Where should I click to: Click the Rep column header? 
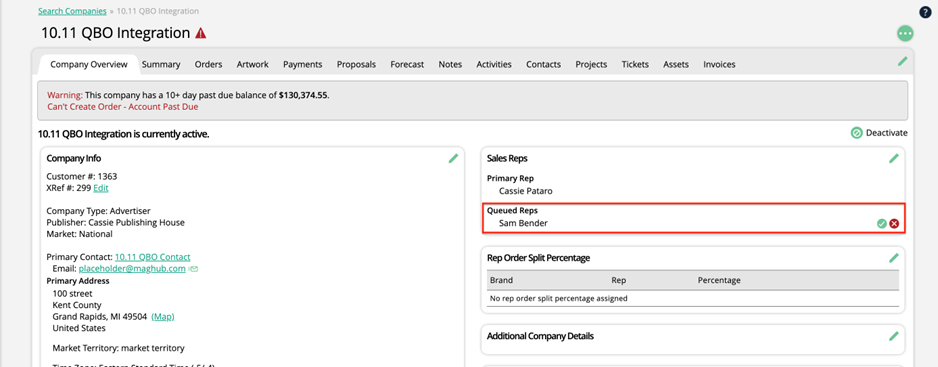pos(619,280)
